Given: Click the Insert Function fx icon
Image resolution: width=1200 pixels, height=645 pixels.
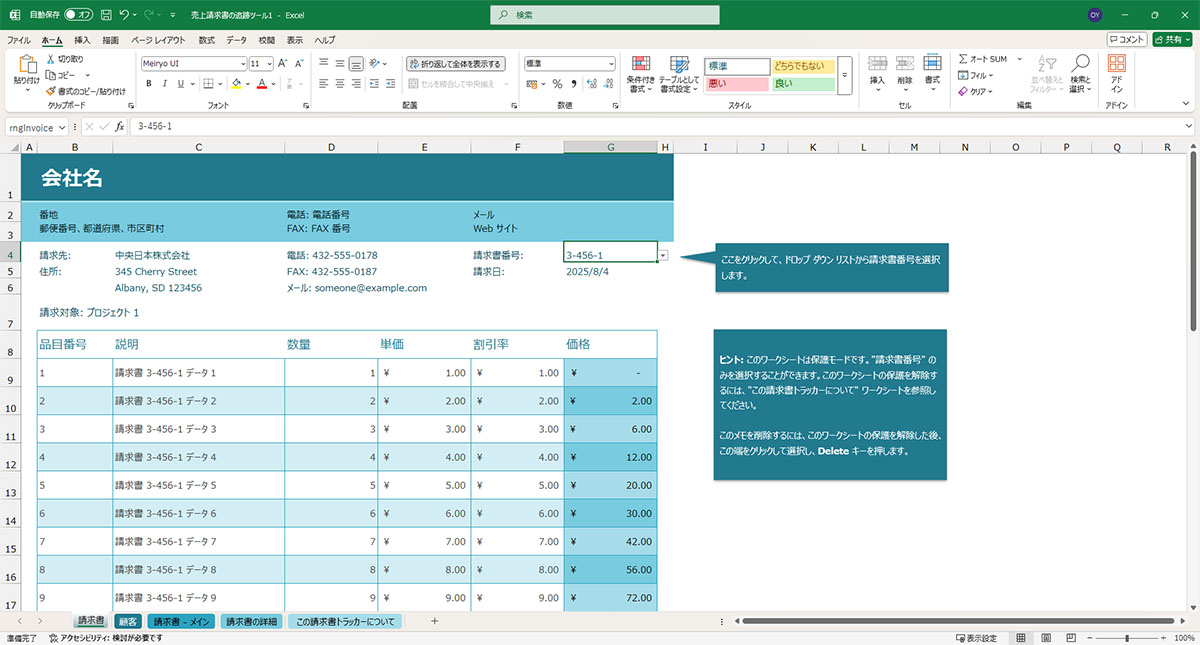Looking at the screenshot, I should (x=120, y=127).
